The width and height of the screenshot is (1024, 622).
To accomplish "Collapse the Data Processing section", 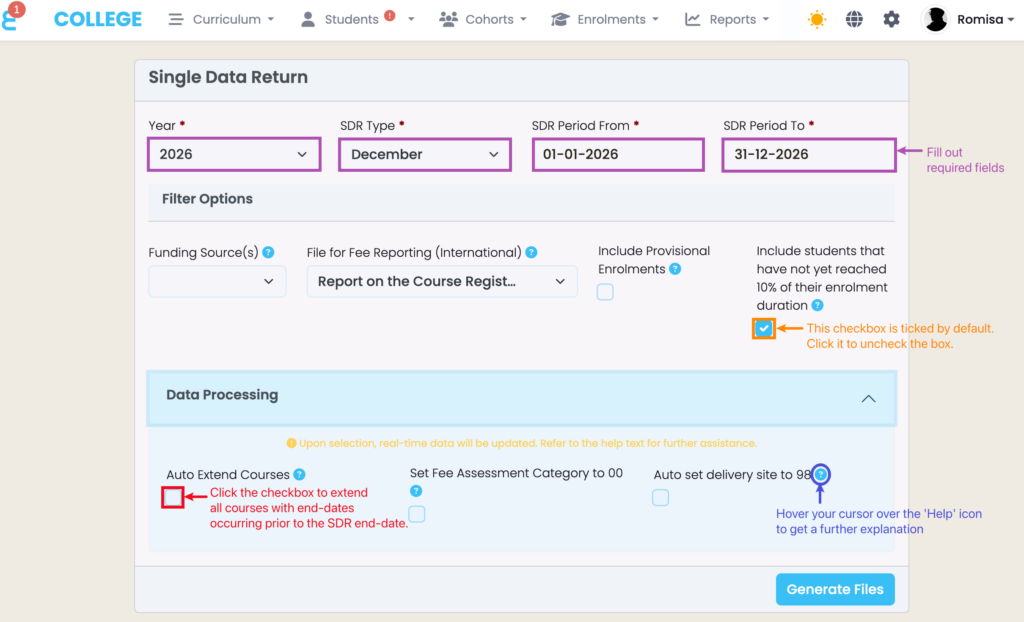I will click(868, 398).
